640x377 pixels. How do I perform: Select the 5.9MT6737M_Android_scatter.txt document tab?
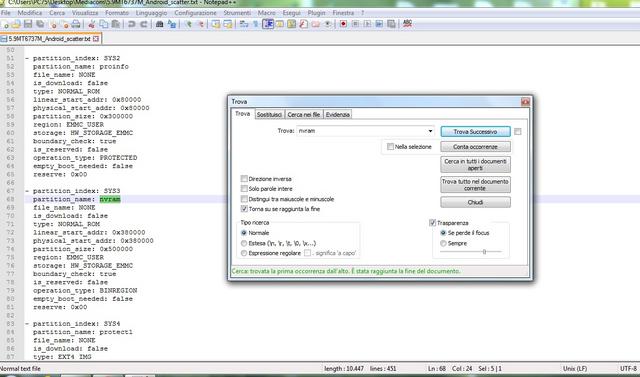[50, 39]
